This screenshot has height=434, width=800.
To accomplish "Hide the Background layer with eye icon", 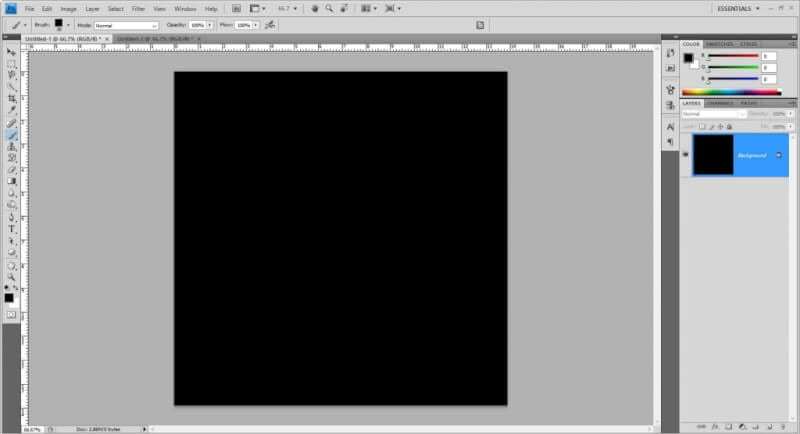I will pos(686,155).
